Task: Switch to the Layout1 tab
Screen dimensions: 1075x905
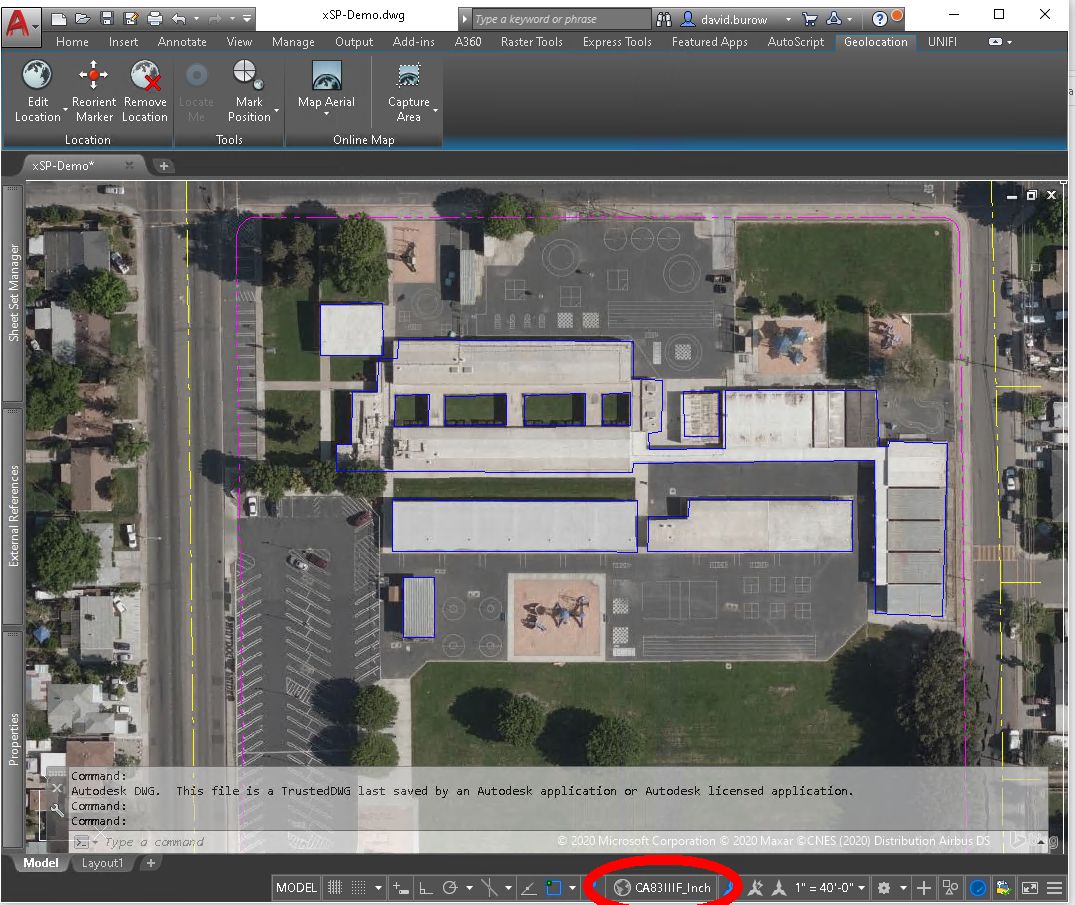Action: click(102, 862)
